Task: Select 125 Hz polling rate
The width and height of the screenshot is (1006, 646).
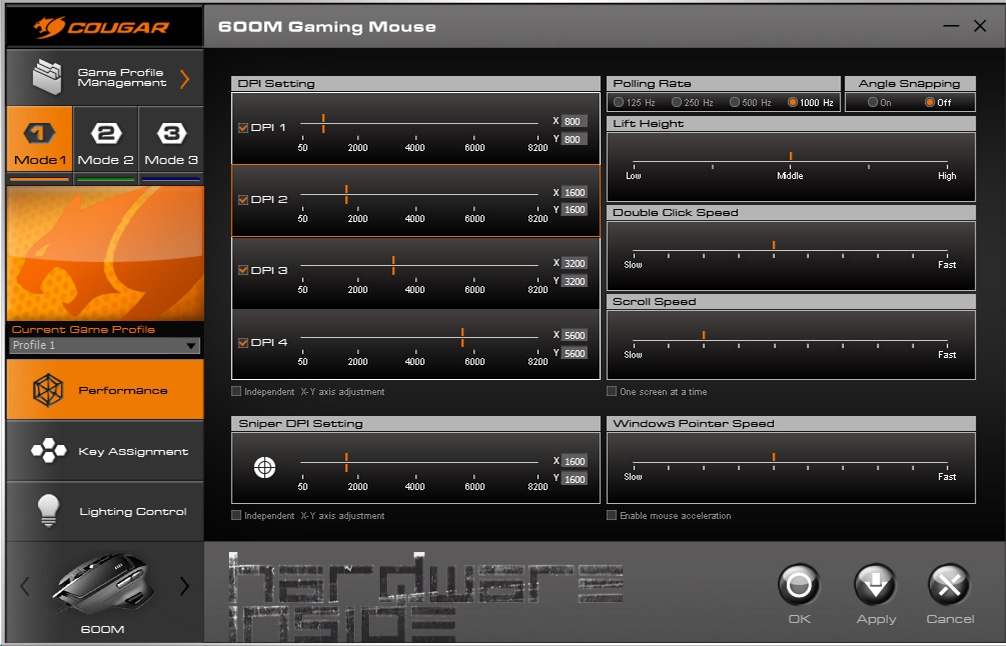Action: [x=618, y=102]
